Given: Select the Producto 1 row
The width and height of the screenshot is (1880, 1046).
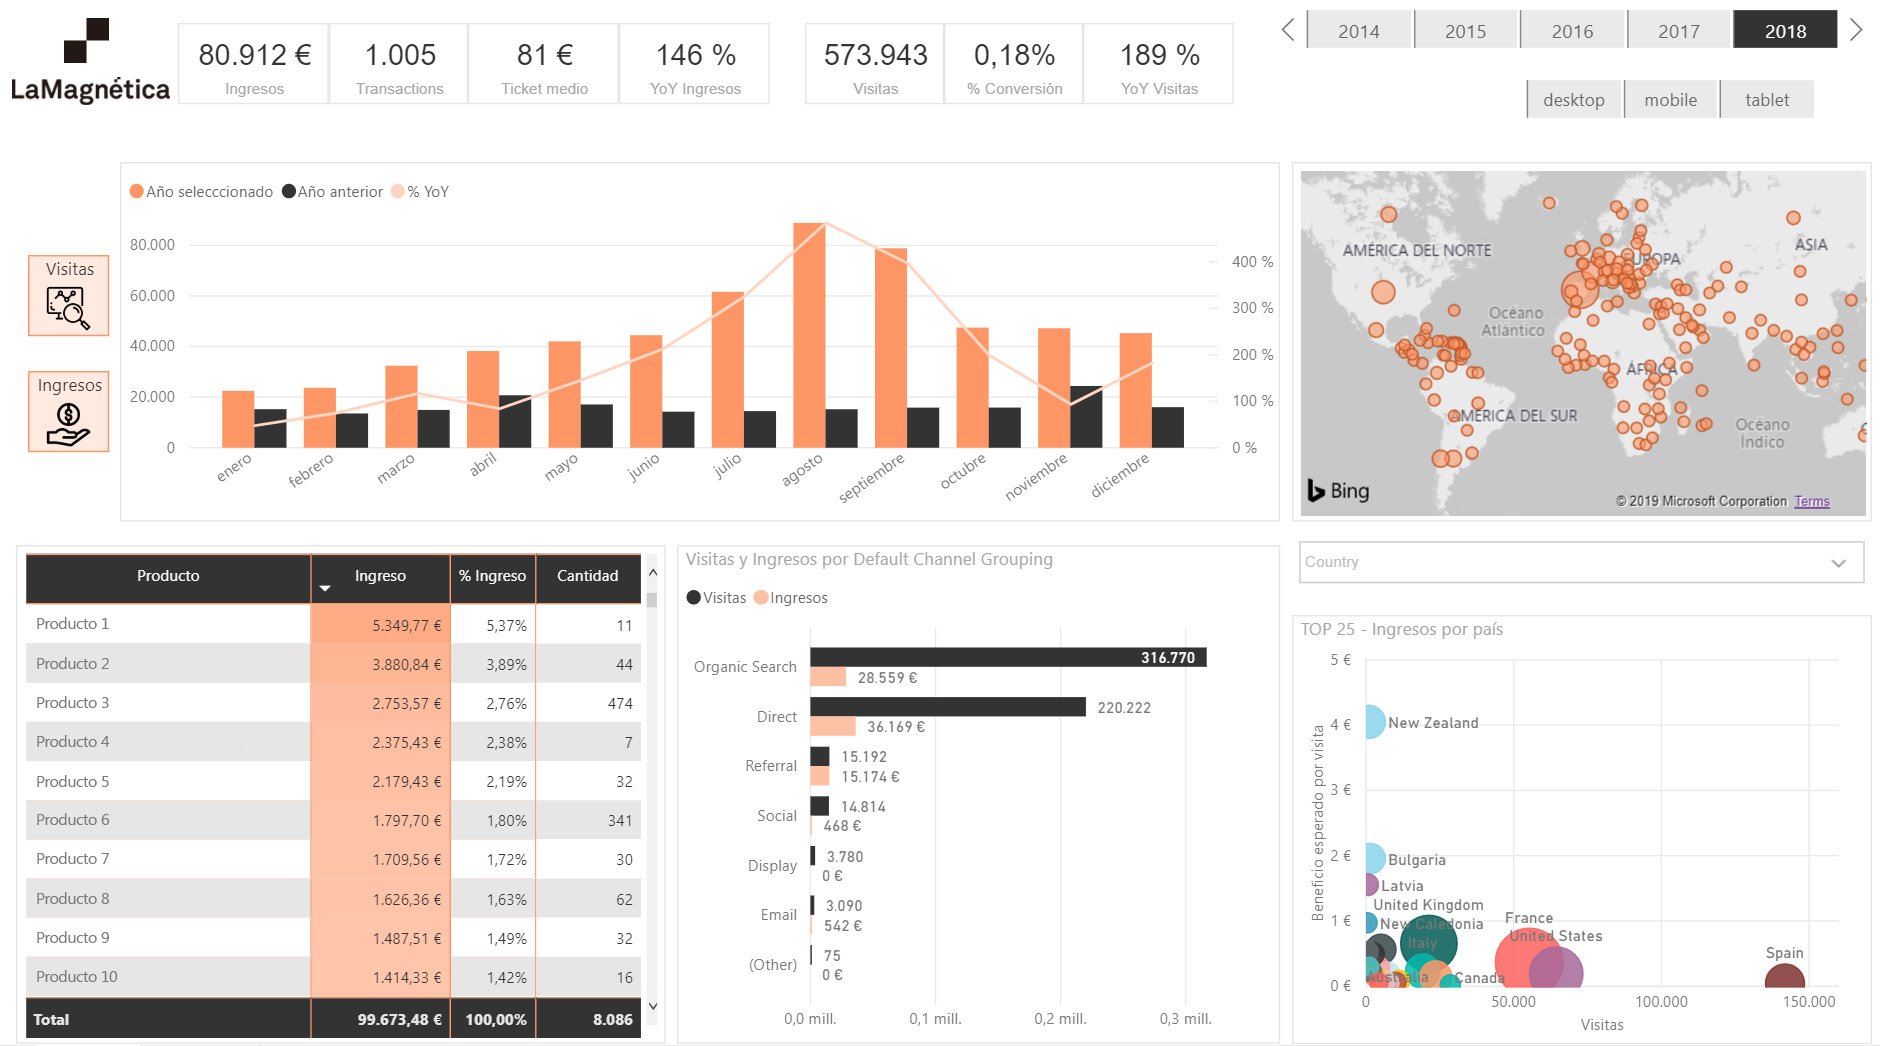Looking at the screenshot, I should click(333, 624).
